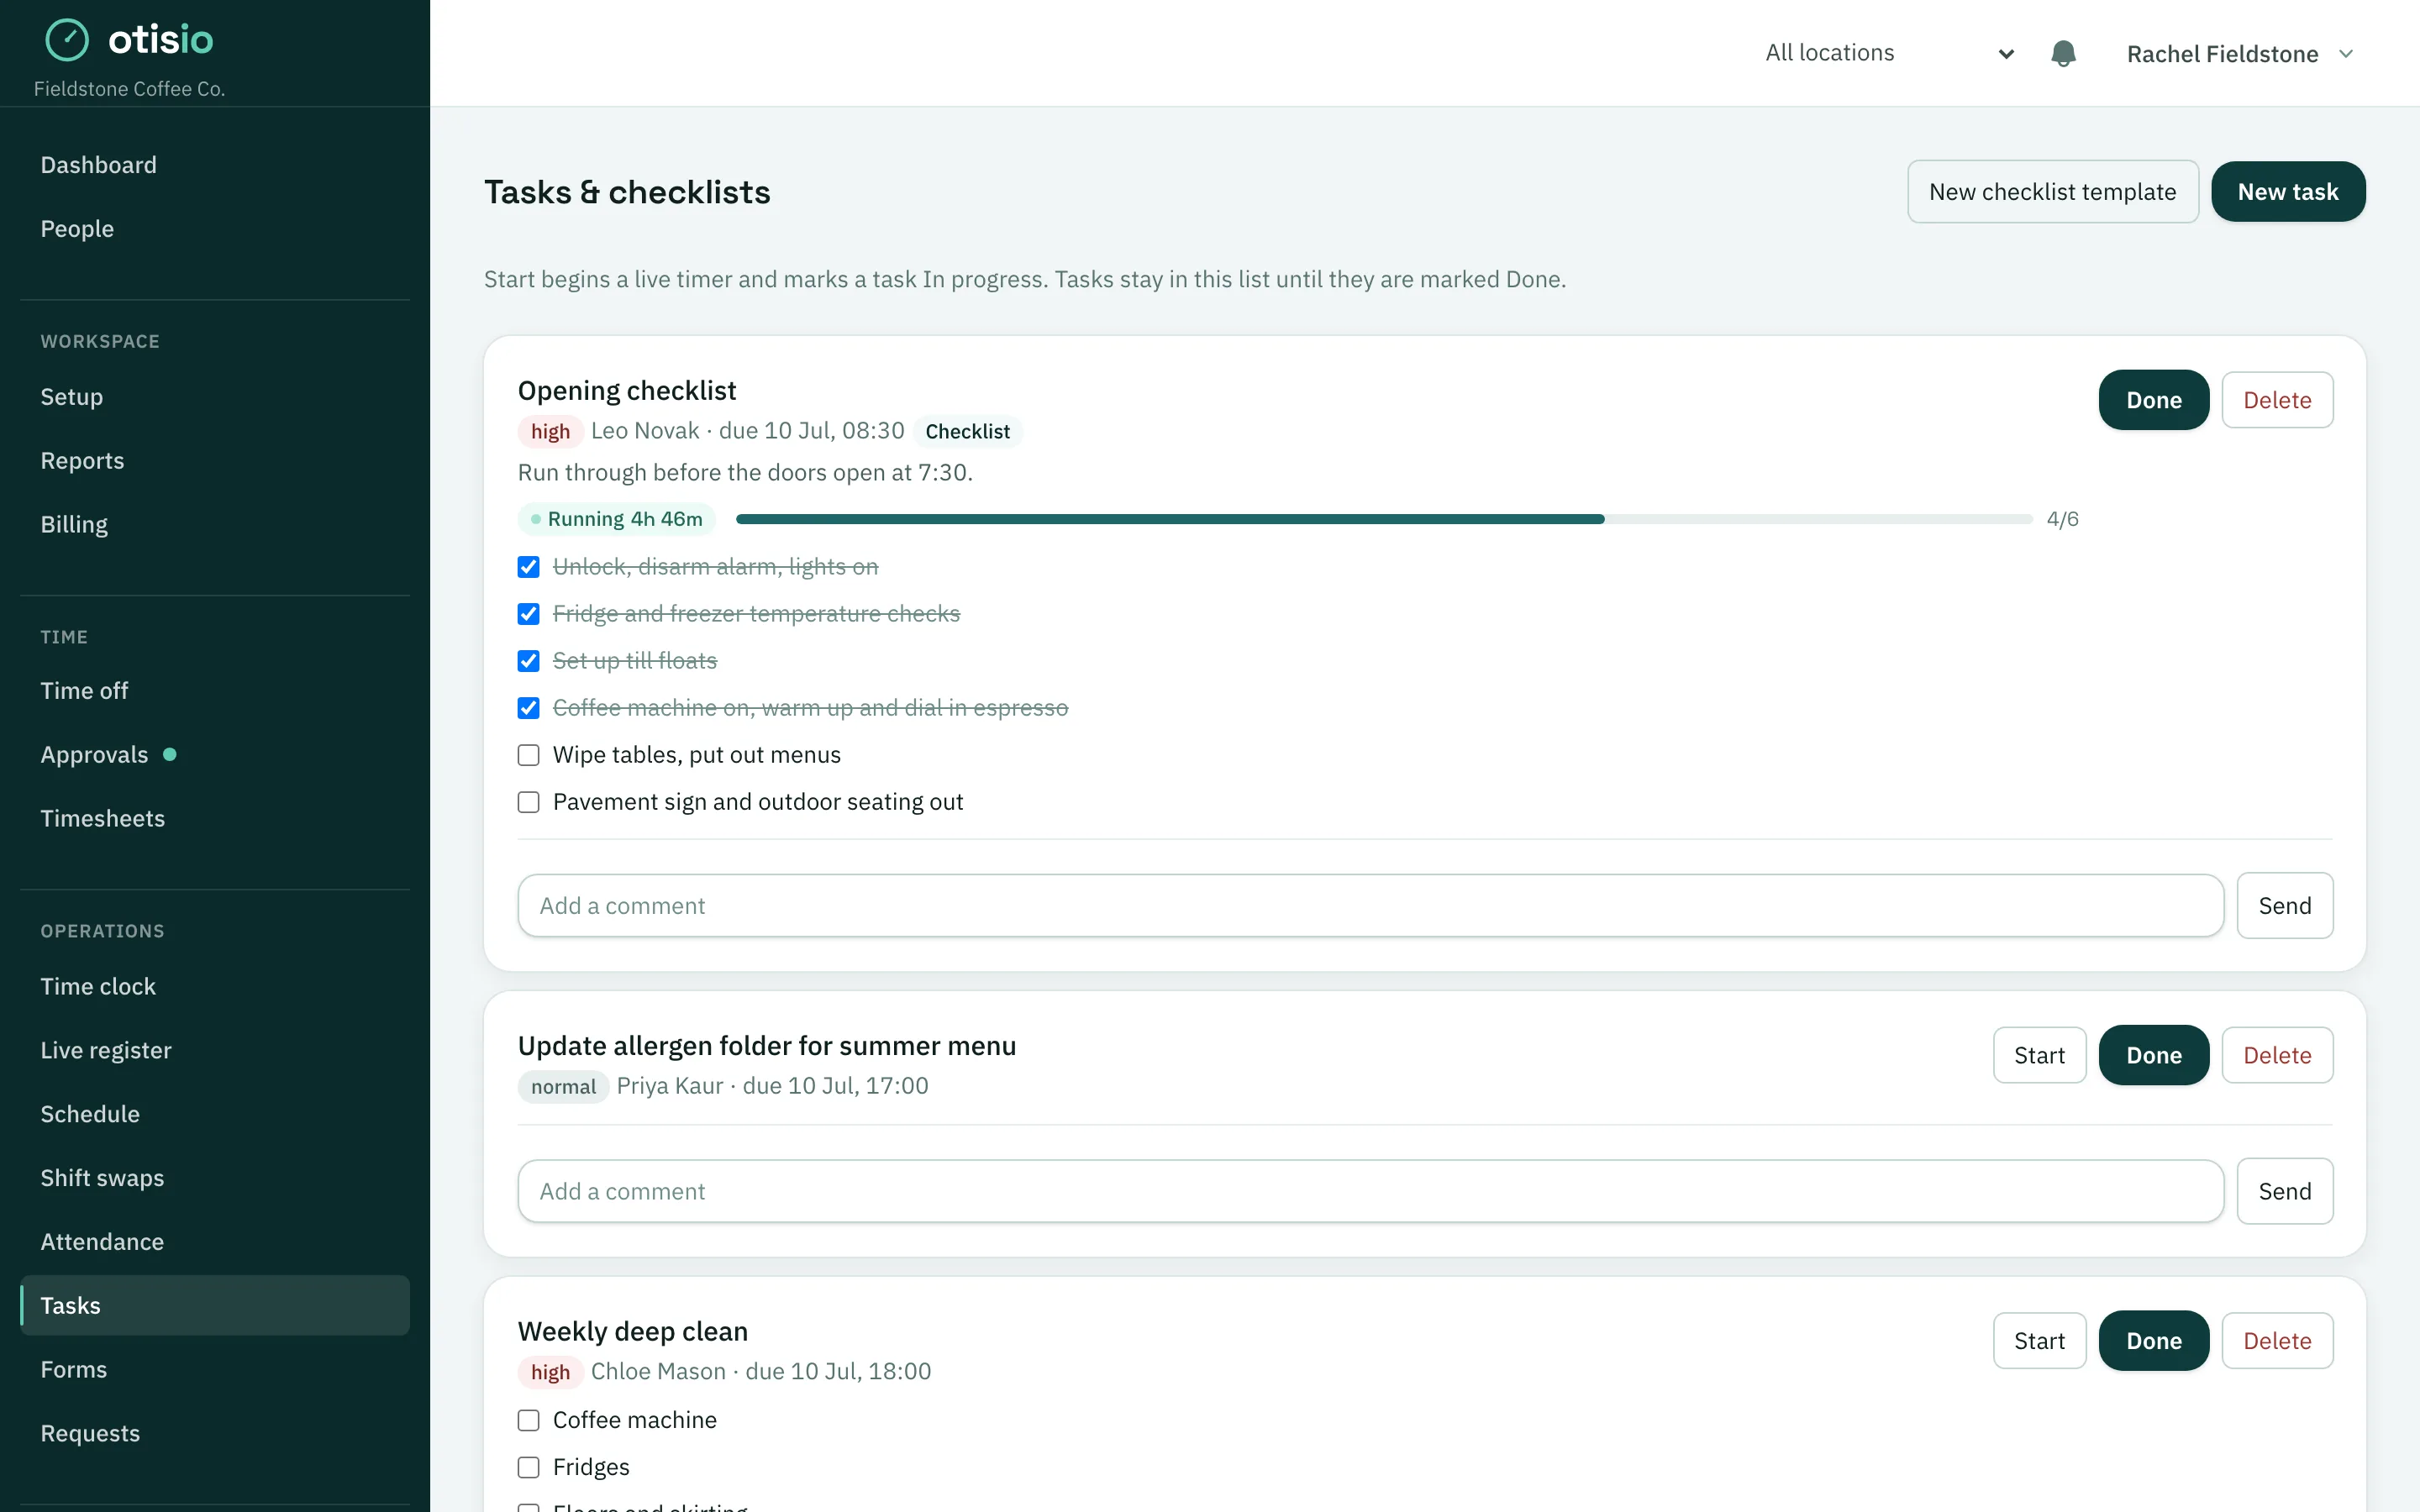The width and height of the screenshot is (2420, 1512).
Task: Open the All locations dropdown
Action: pyautogui.click(x=1889, y=53)
